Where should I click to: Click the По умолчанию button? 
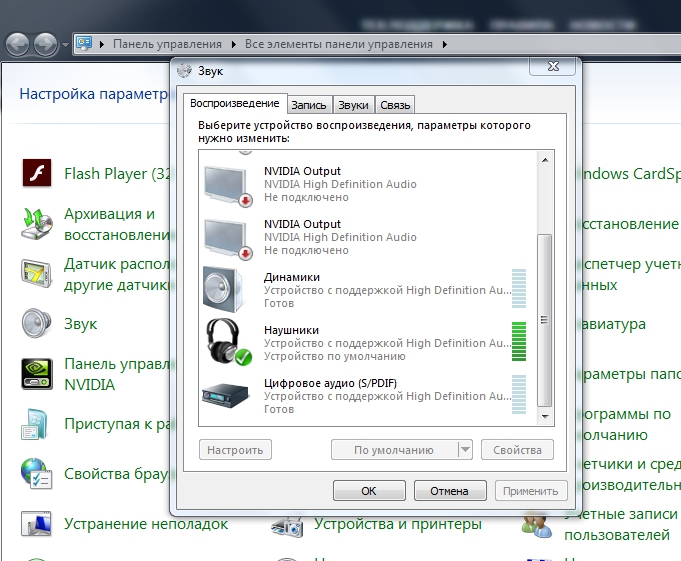click(394, 450)
